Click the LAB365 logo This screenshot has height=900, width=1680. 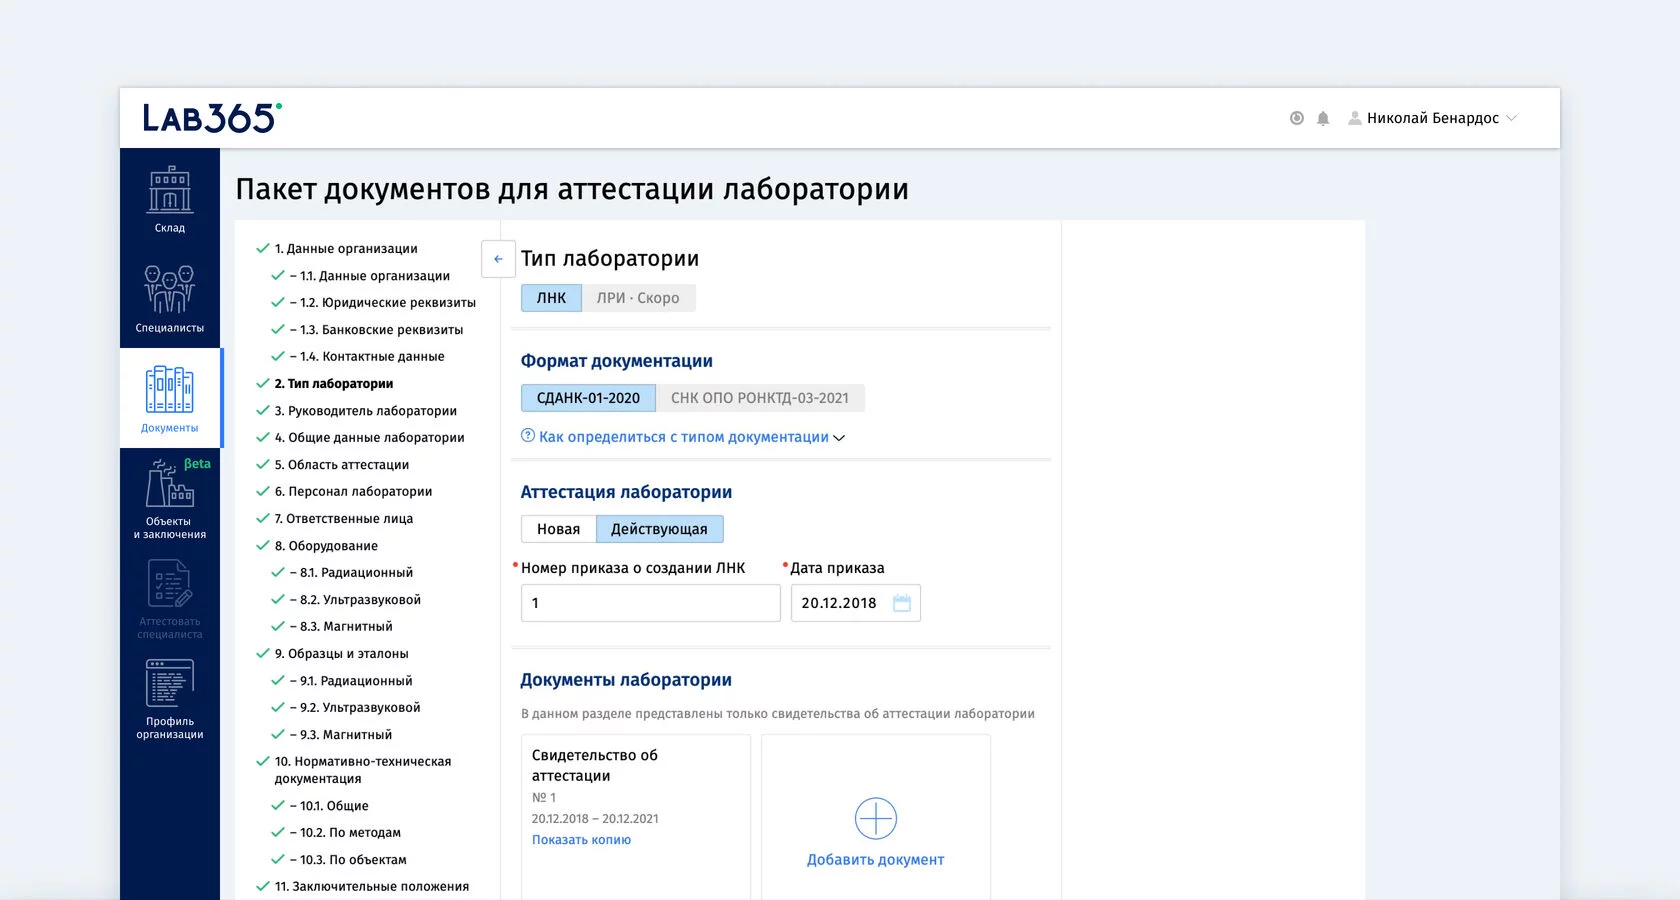point(212,118)
